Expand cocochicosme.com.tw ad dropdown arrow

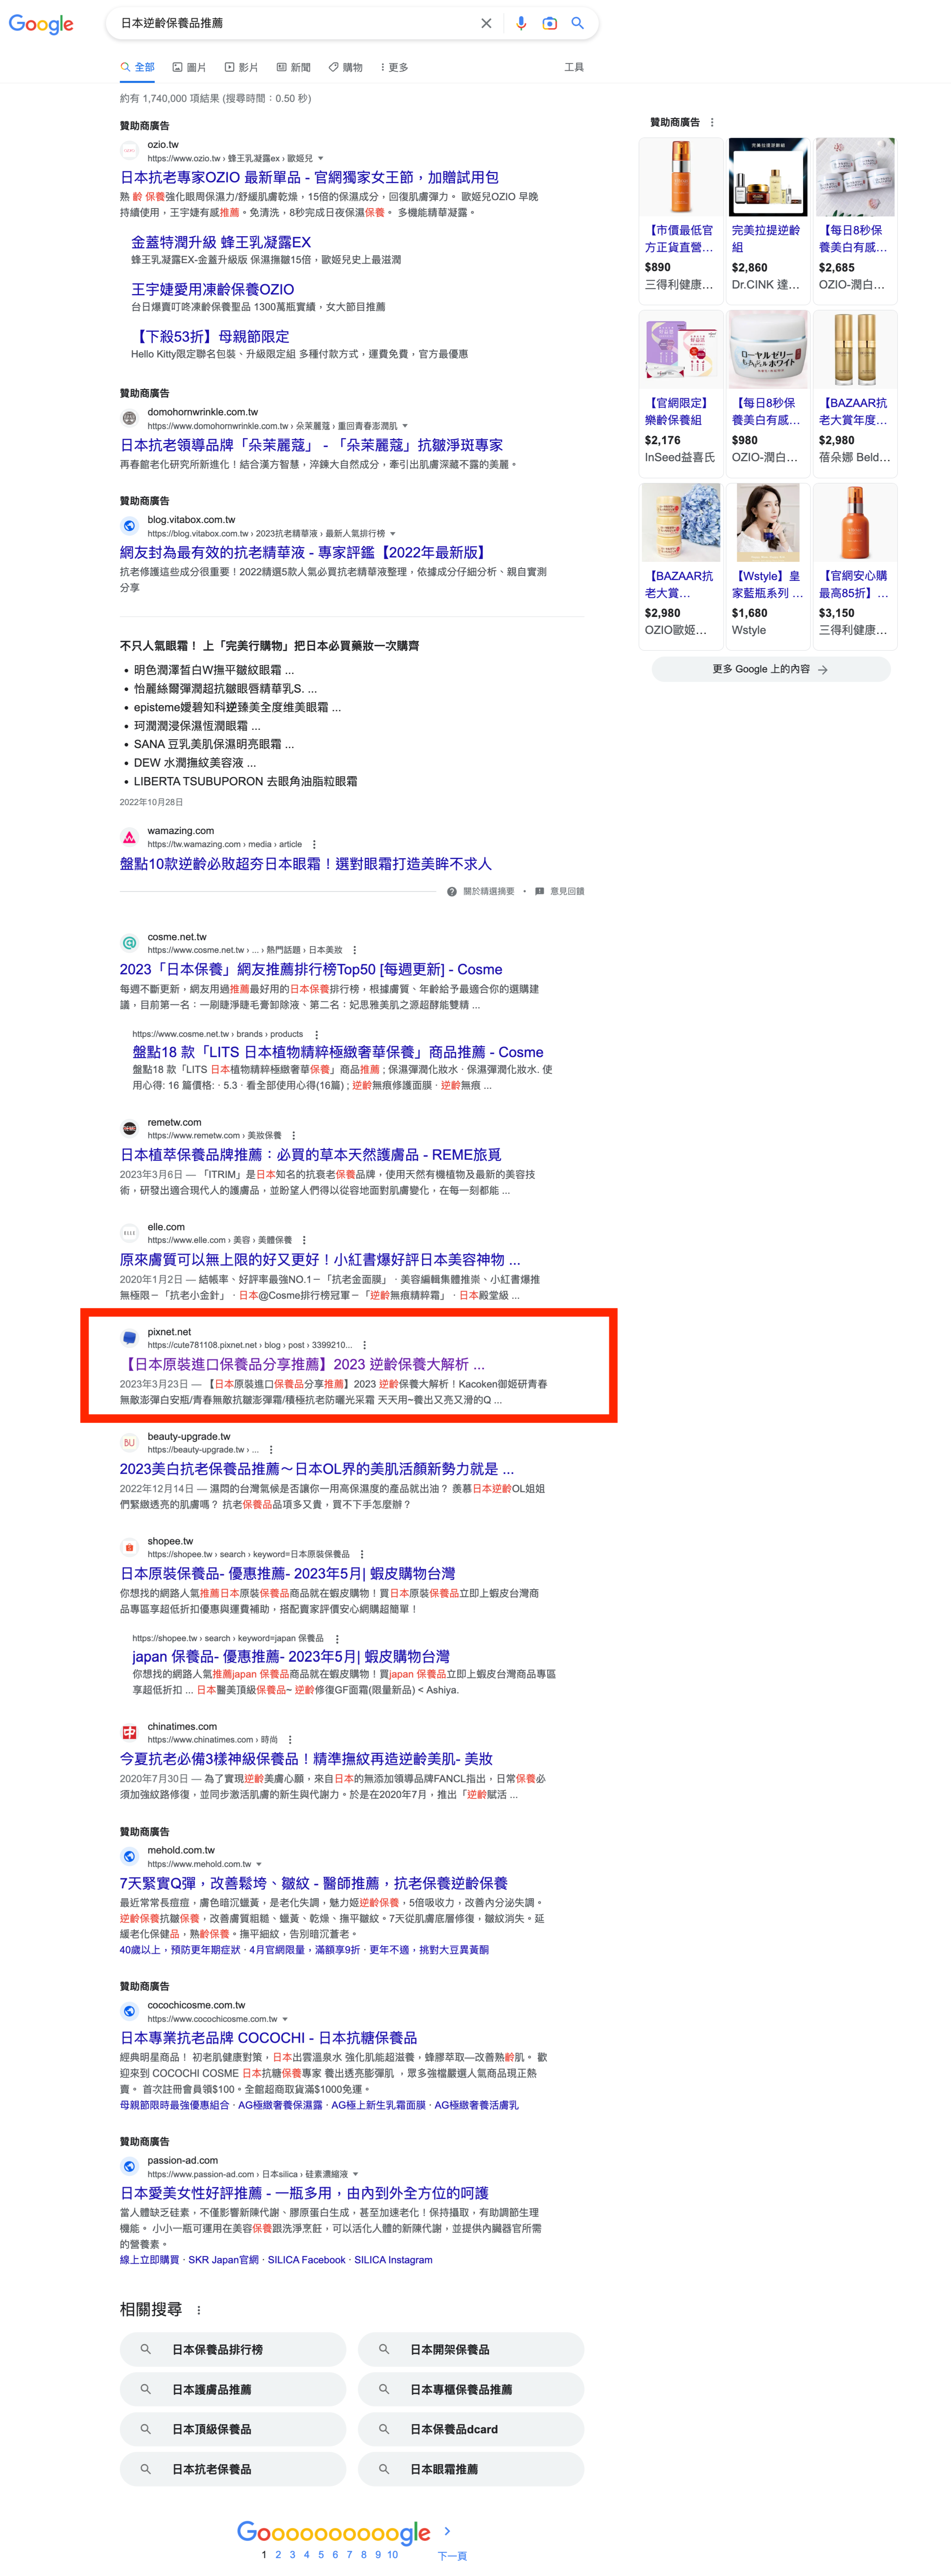tap(285, 2019)
